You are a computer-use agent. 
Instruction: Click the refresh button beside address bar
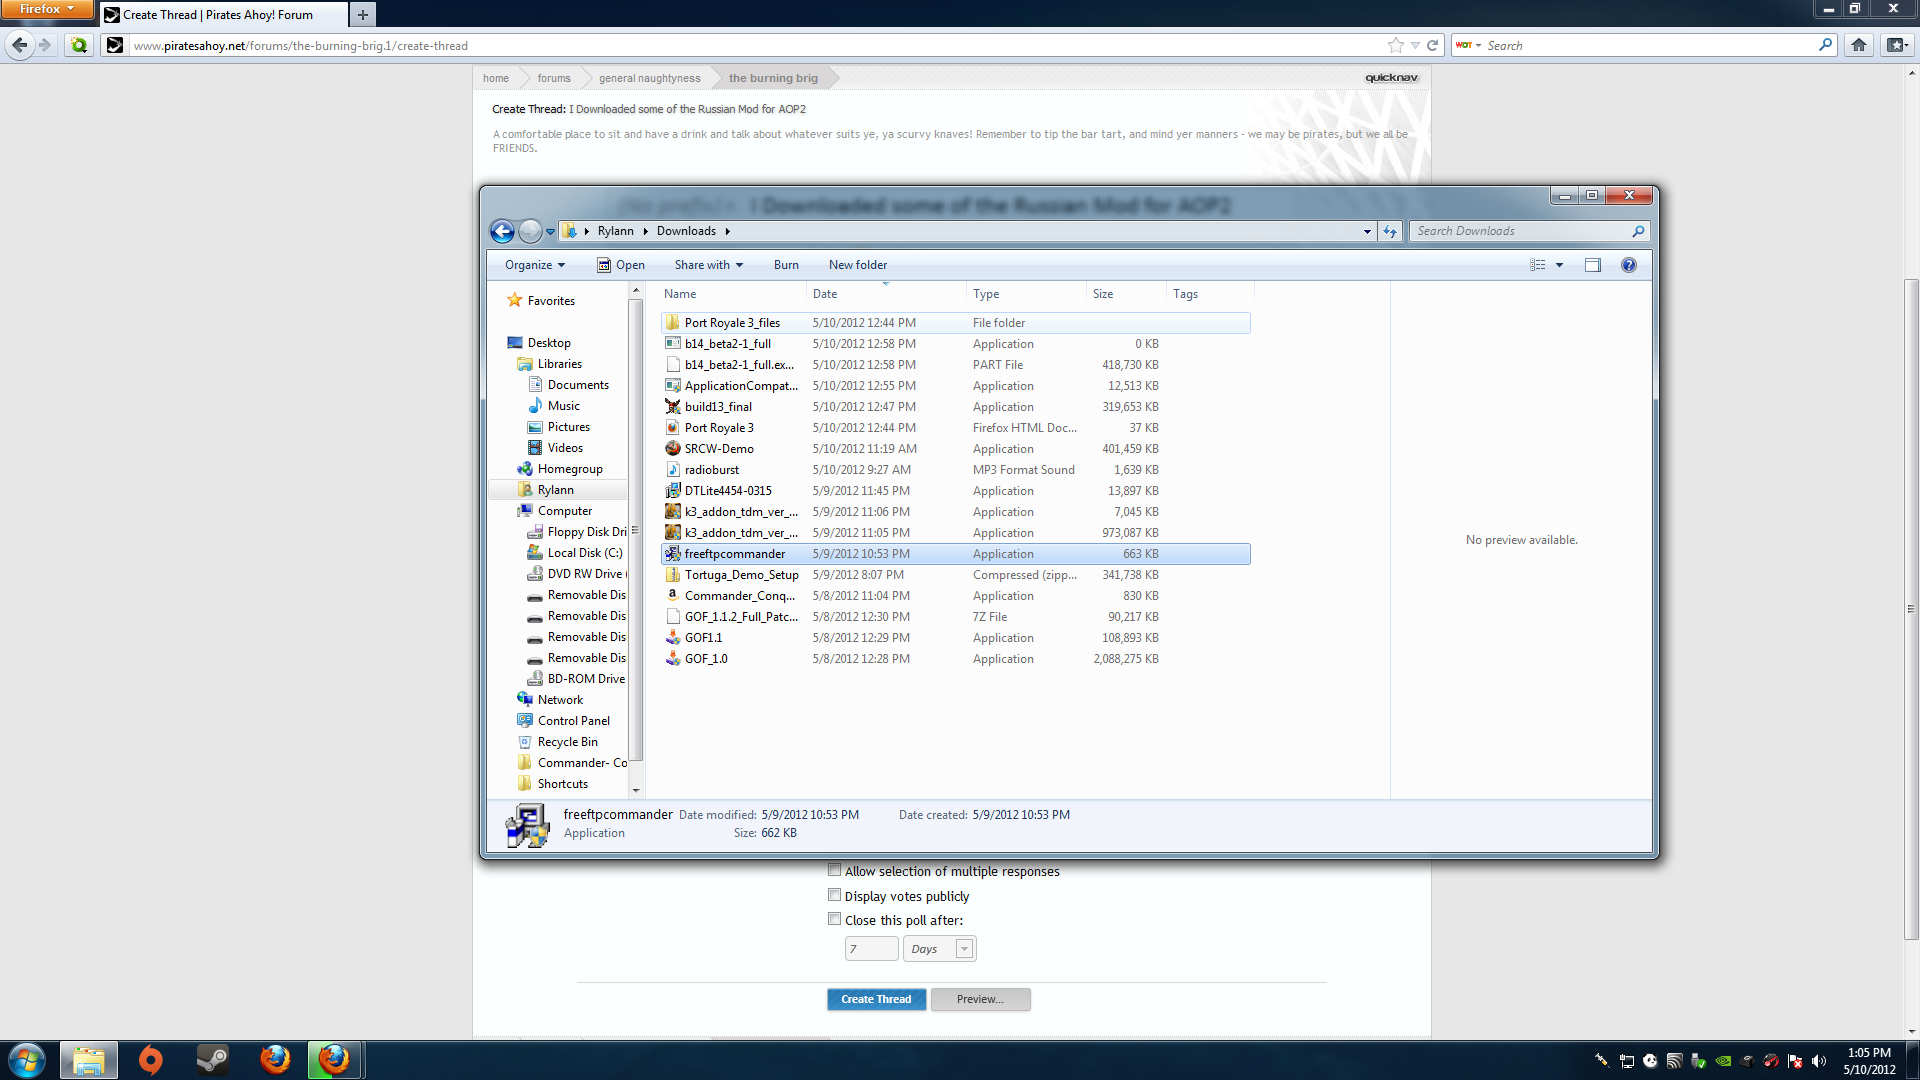(x=1390, y=231)
